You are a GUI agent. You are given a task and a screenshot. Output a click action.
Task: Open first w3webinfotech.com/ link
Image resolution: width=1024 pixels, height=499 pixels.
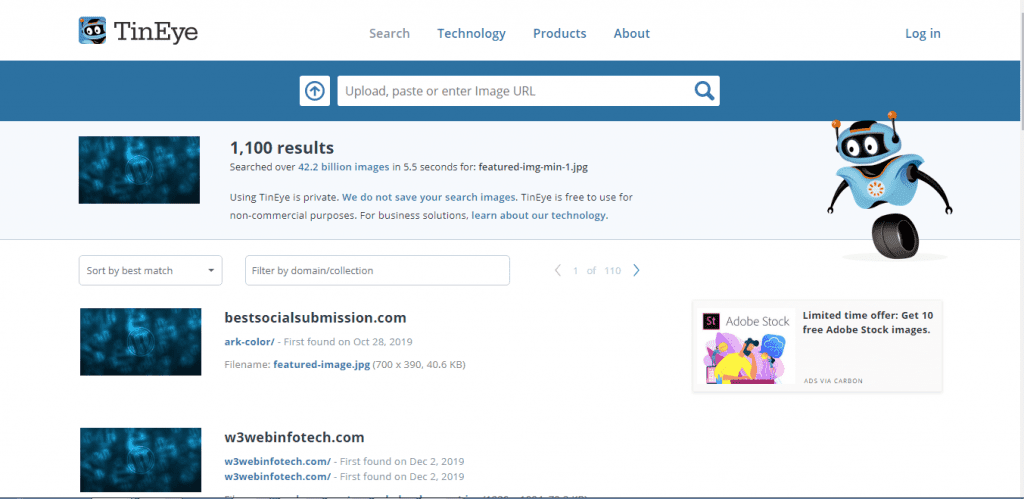[278, 460]
